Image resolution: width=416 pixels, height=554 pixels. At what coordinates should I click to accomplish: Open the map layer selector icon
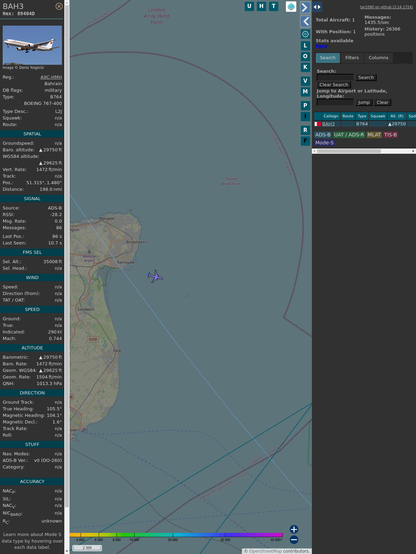(x=291, y=7)
